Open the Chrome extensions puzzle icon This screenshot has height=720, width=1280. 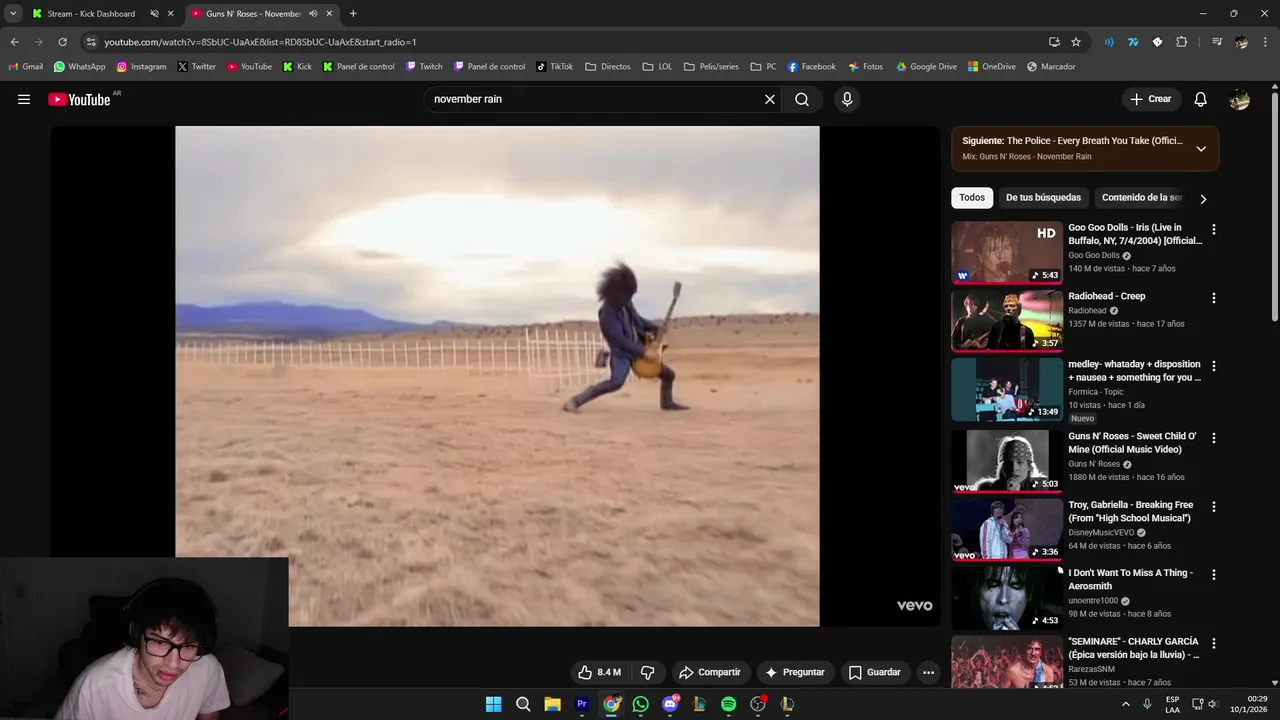(1182, 42)
